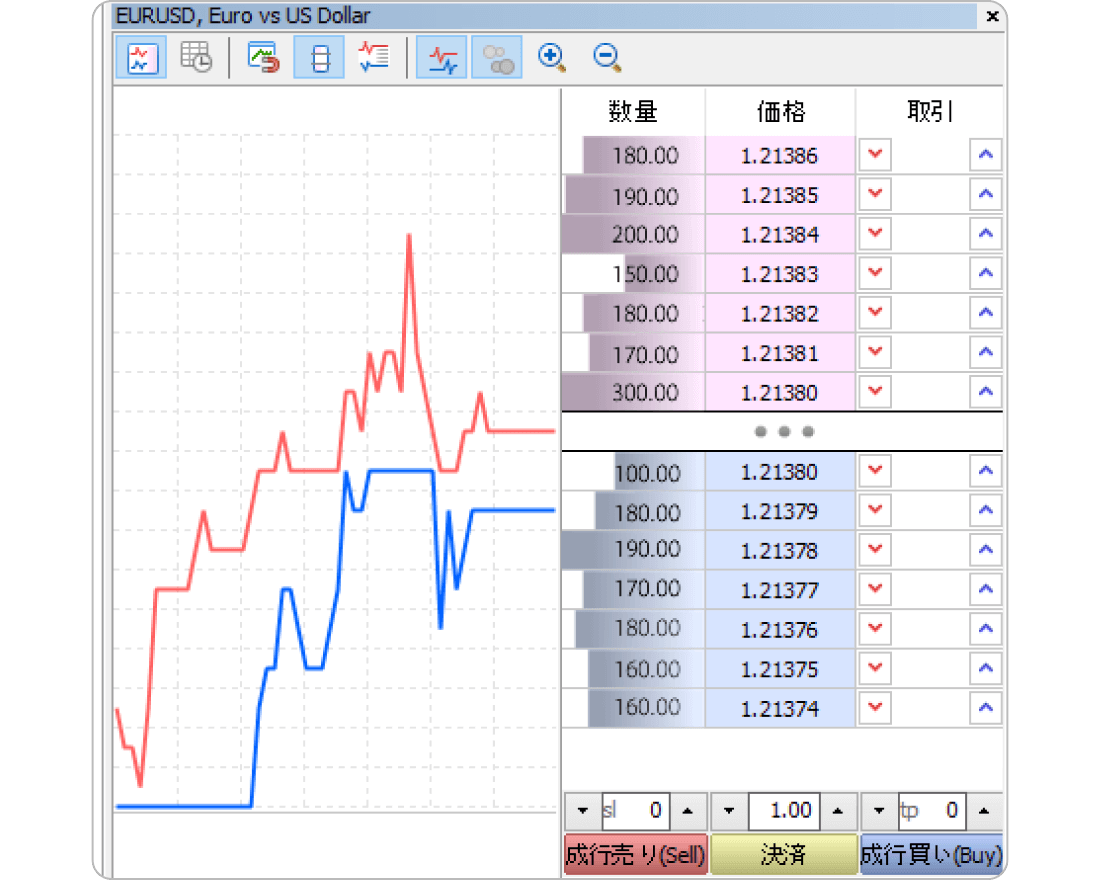
Task: Toggle the tick chart display icon
Action: 141,58
